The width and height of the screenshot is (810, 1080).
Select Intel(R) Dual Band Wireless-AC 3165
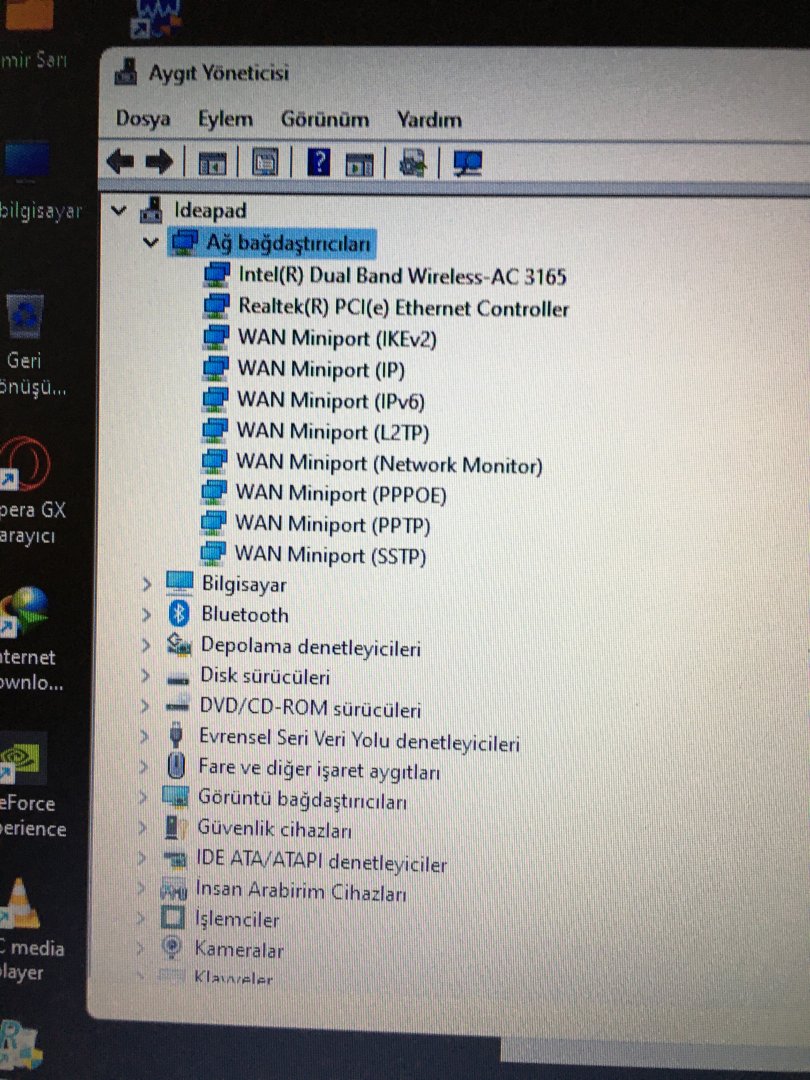tap(402, 276)
